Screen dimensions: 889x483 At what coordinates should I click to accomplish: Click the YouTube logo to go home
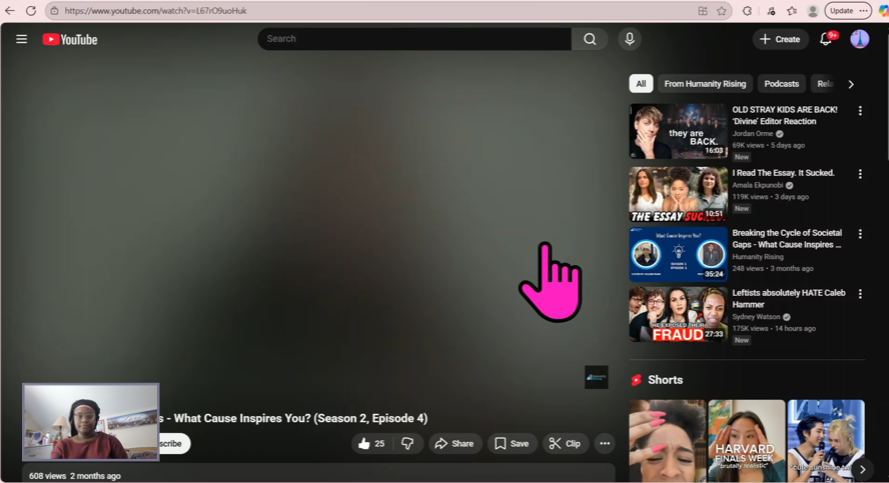click(70, 39)
